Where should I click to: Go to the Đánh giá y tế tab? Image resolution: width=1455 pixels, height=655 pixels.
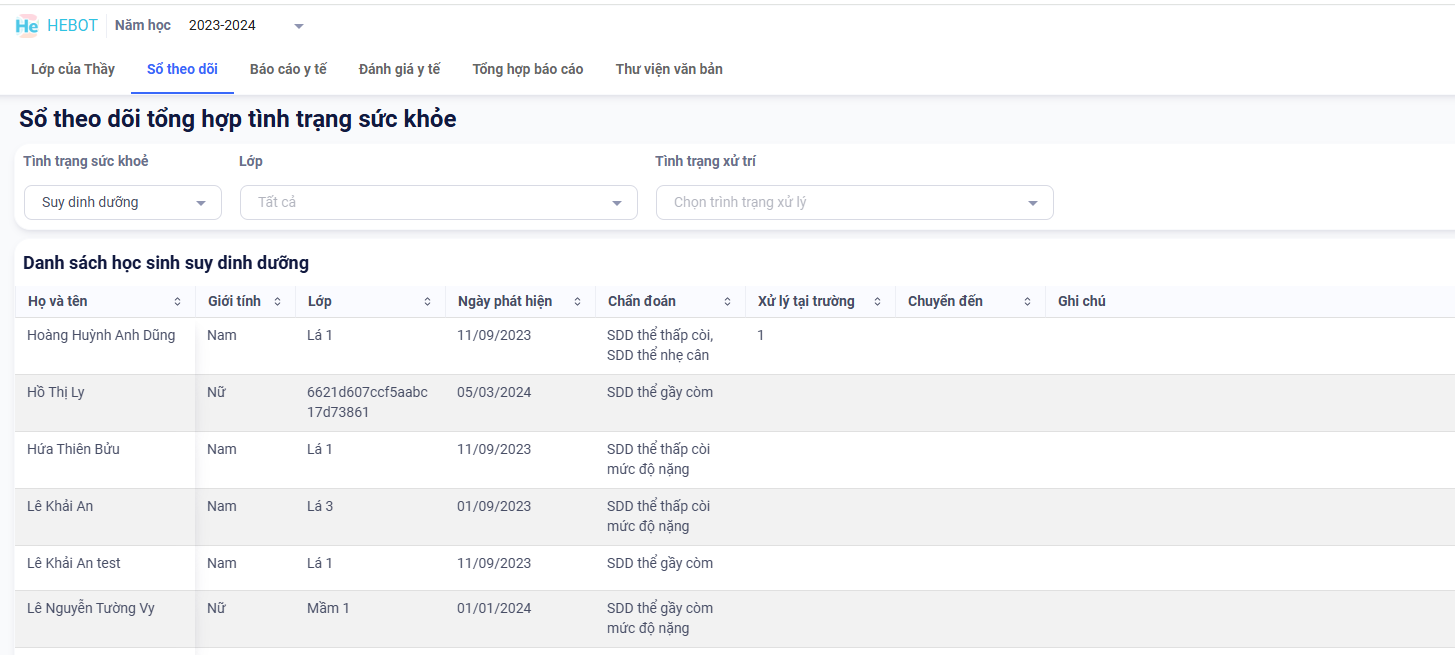point(399,69)
